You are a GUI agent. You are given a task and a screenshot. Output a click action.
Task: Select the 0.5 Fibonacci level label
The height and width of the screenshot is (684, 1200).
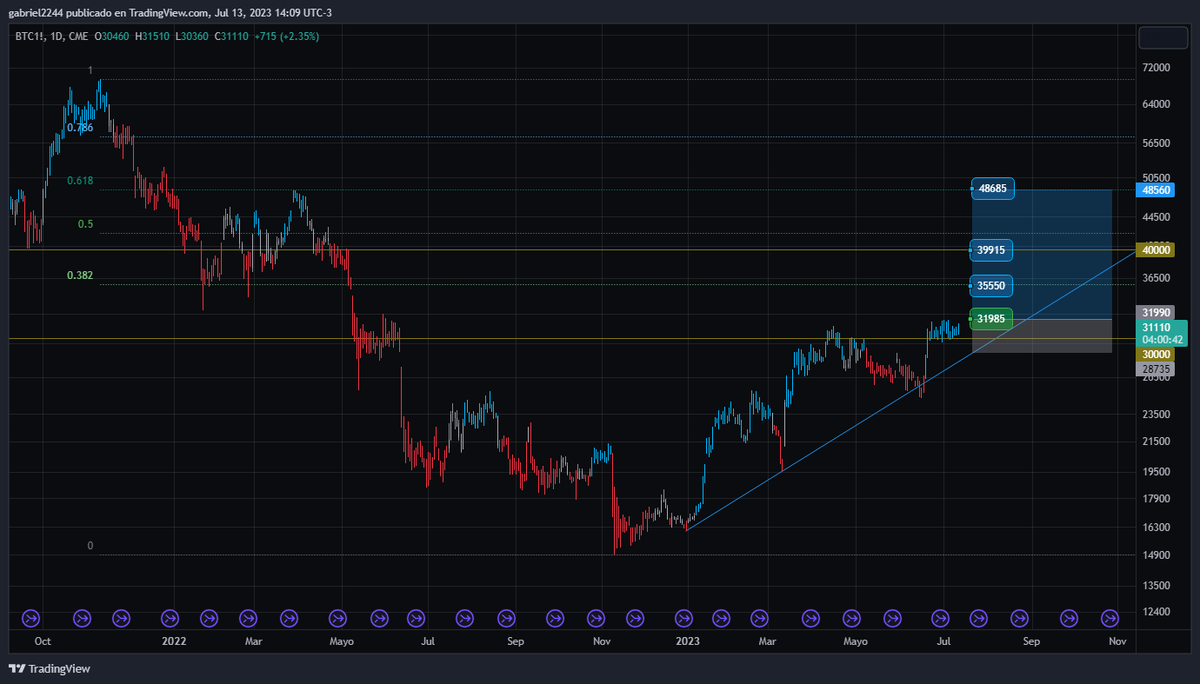(86, 224)
